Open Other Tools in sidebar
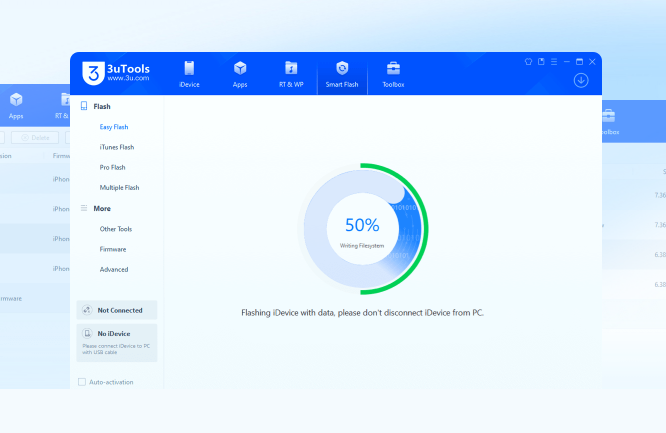 (116, 229)
